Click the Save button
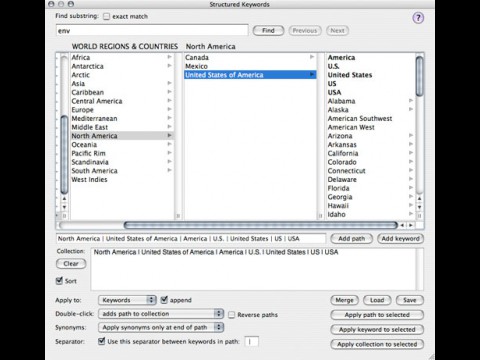480x360 pixels. (410, 300)
